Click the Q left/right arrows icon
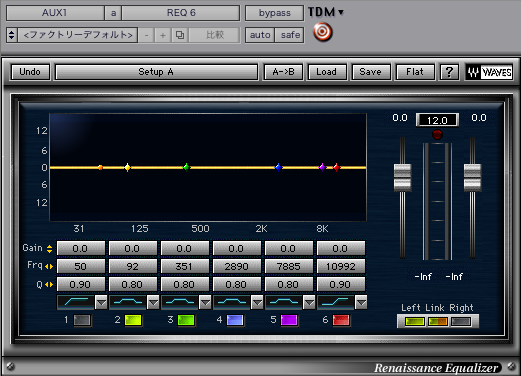 (x=49, y=284)
